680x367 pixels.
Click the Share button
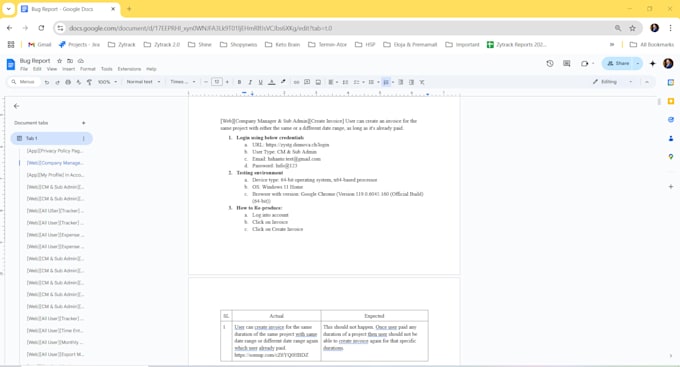click(618, 63)
